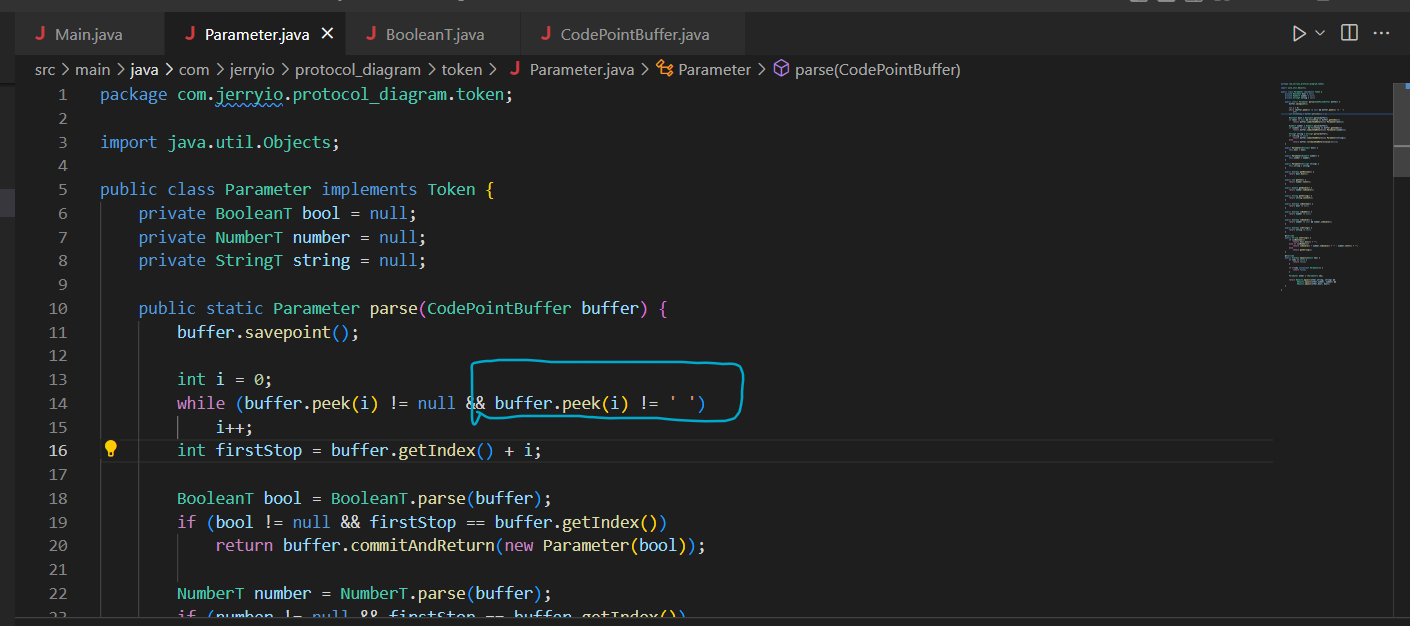The image size is (1410, 626).
Task: Click 'Token' in the class declaration
Action: click(452, 189)
